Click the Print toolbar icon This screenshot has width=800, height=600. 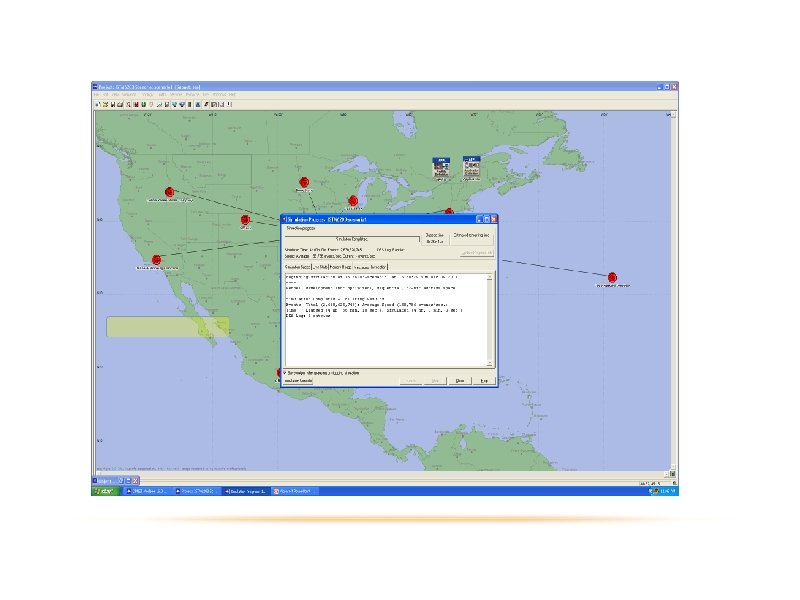pyautogui.click(x=120, y=105)
